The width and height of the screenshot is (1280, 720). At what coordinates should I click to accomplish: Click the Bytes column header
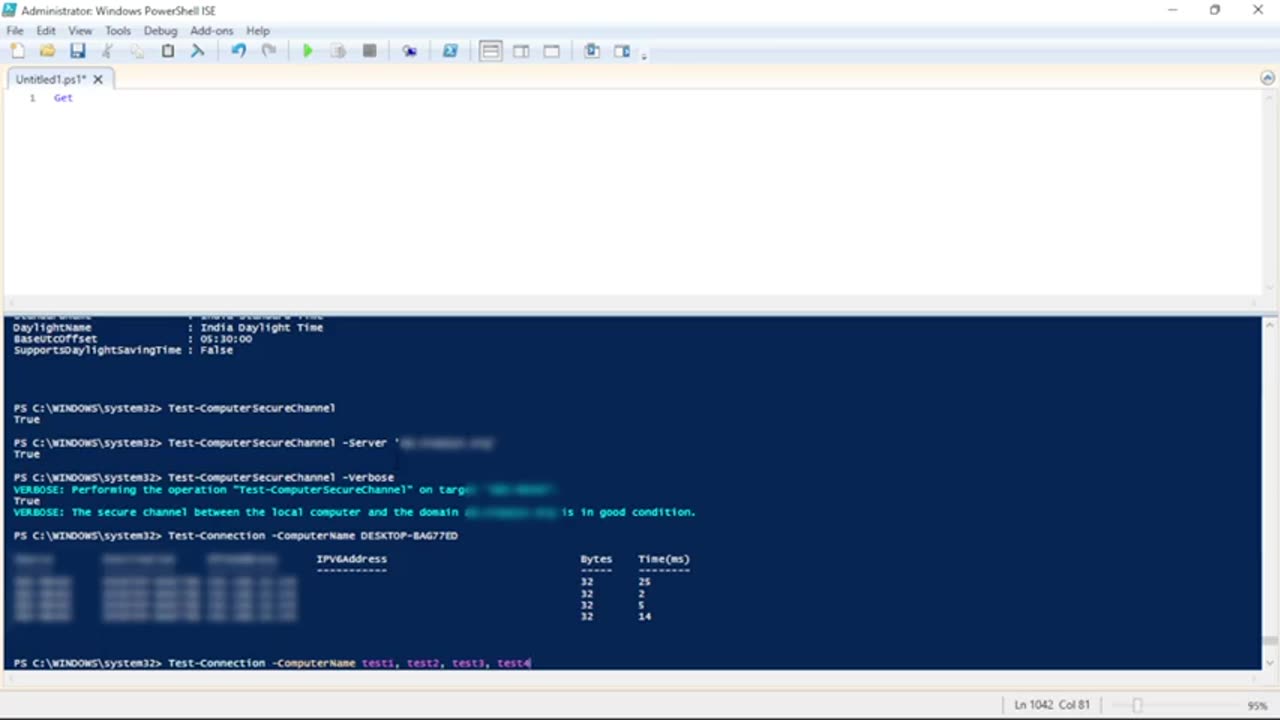tap(596, 559)
